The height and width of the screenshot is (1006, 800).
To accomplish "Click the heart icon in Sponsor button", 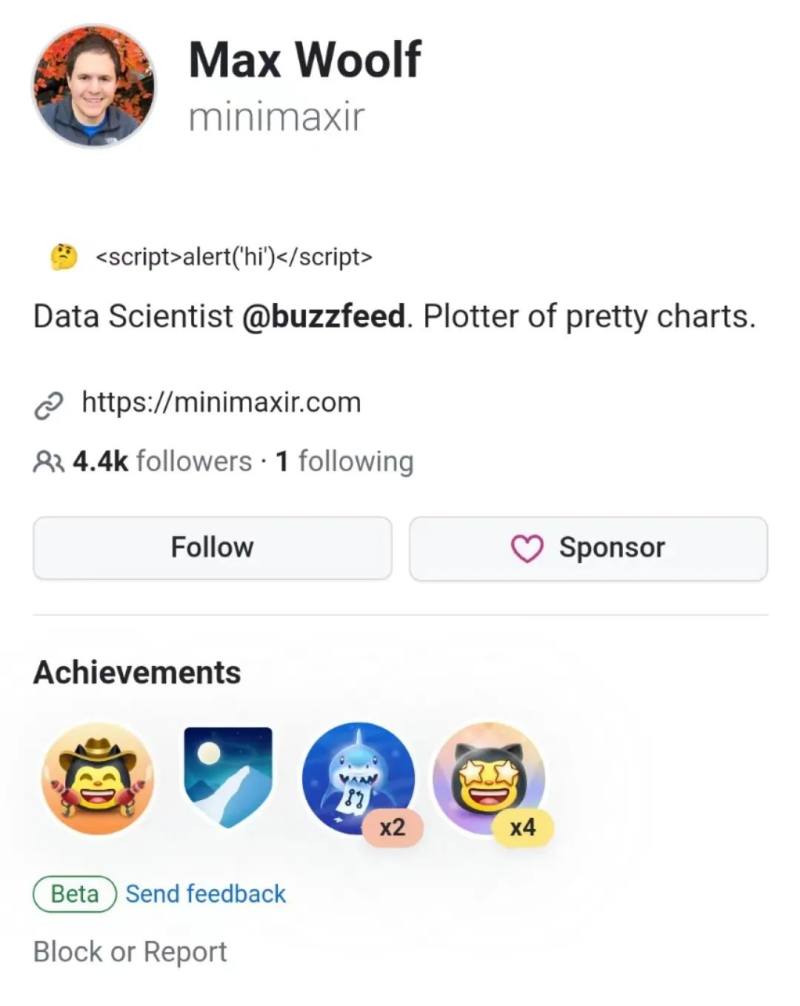I will point(527,548).
